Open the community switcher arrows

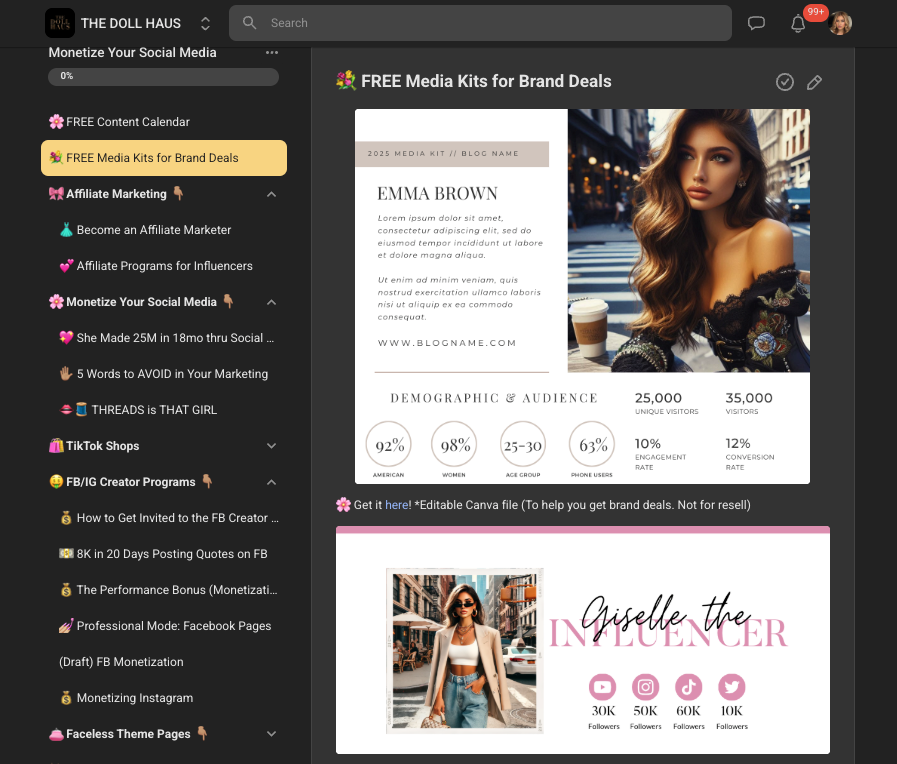205,23
